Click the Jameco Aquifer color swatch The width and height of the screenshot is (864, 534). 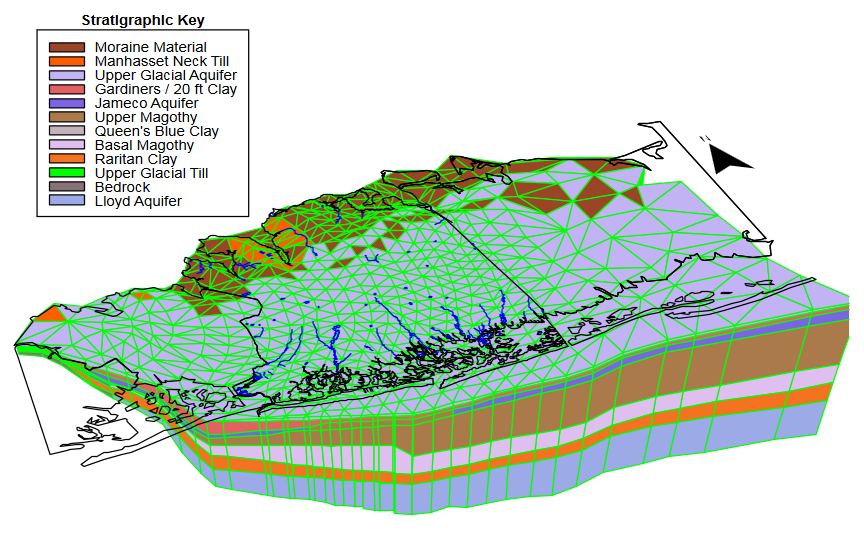[x=67, y=103]
